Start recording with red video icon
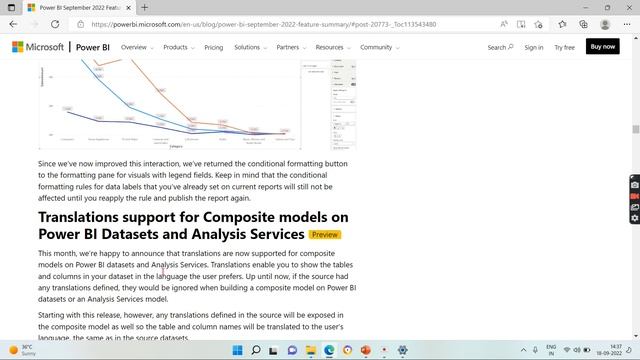 tap(635, 196)
